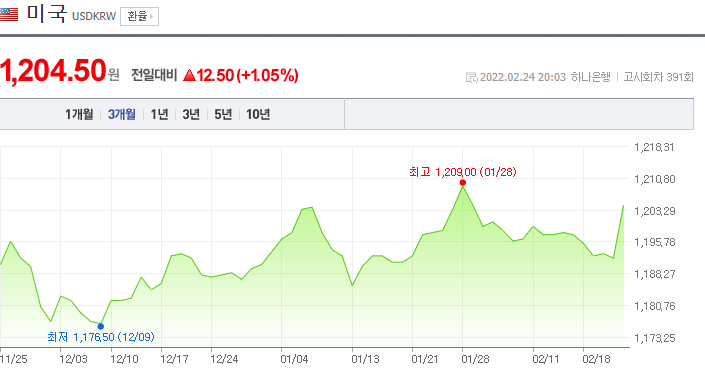Click the 02/11 x-axis date

(546, 359)
